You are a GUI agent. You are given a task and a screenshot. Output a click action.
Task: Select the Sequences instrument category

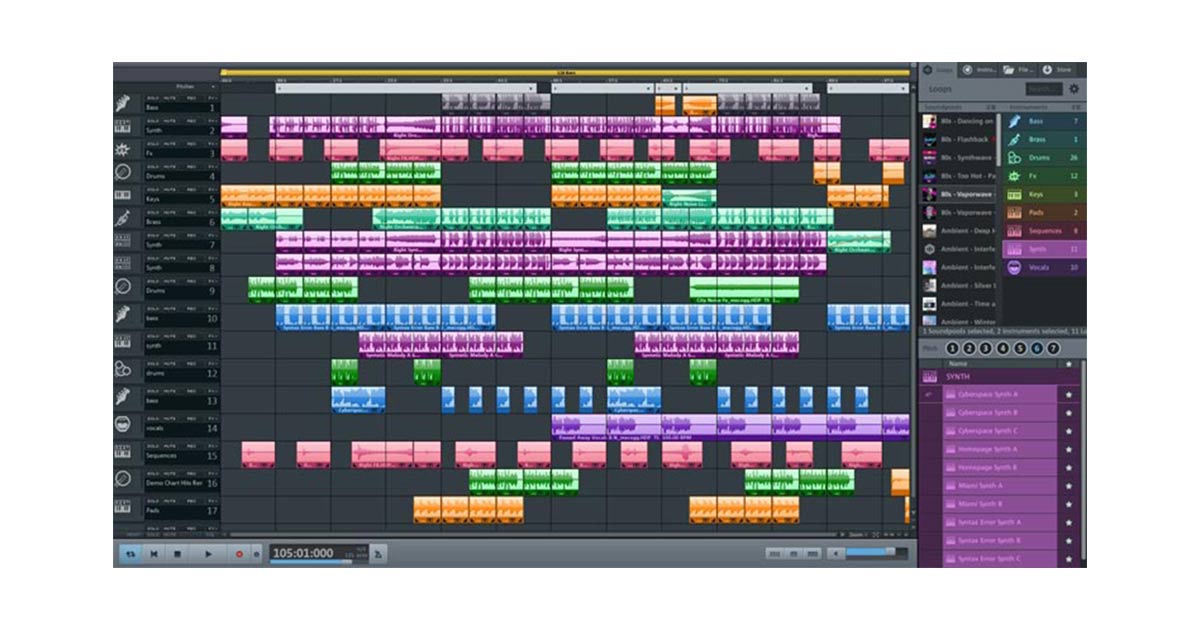pos(1044,231)
